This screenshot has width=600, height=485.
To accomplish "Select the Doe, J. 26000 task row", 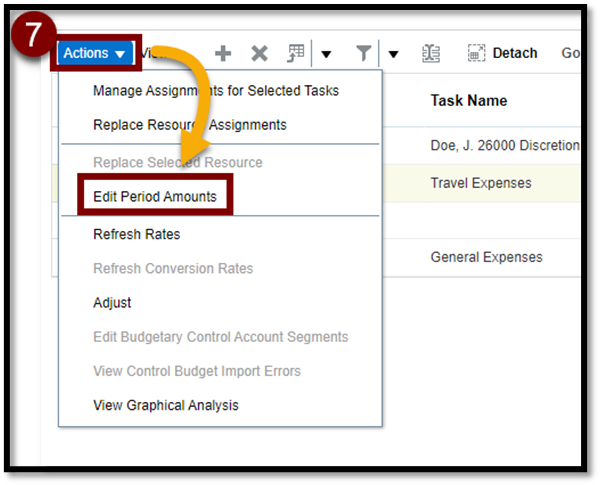I will tap(504, 145).
